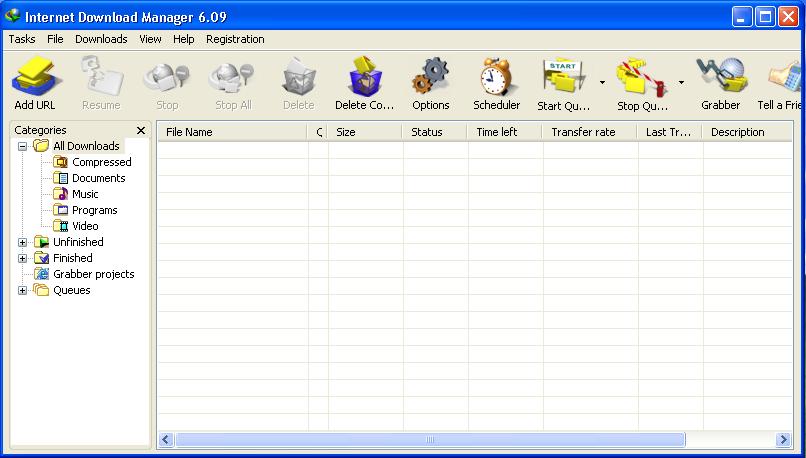The image size is (806, 458).
Task: Click the Transfer rate column header
Action: (590, 132)
